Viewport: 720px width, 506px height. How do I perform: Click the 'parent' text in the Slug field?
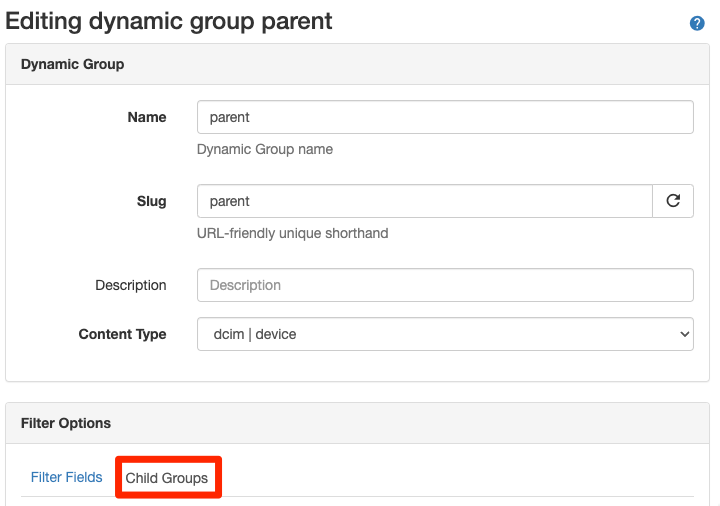(x=229, y=201)
